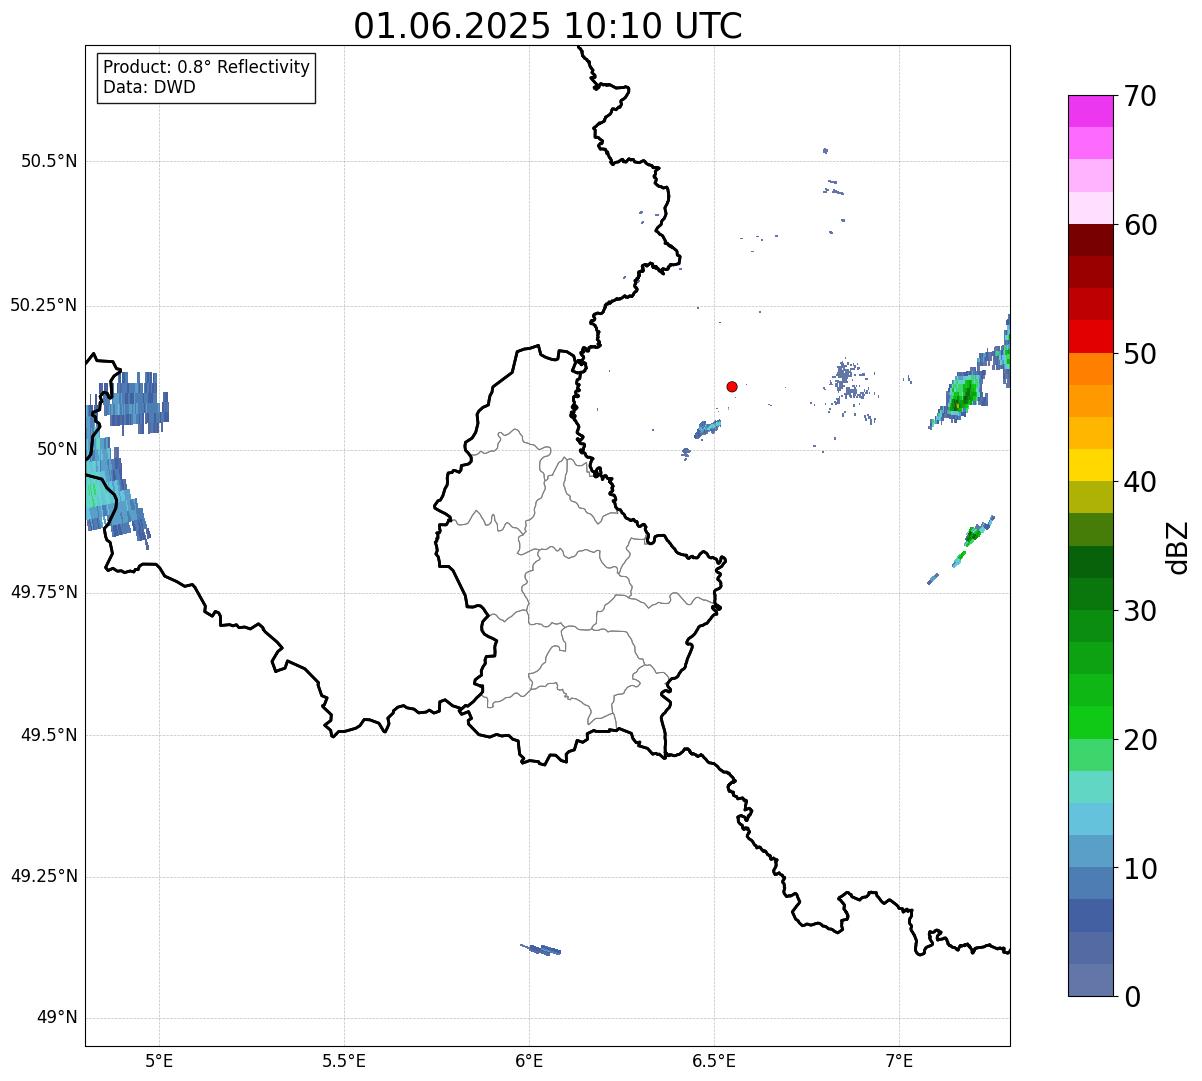Click the small echo streak near 6°E 49.1°N
This screenshot has height=1081, width=1202.
[541, 949]
